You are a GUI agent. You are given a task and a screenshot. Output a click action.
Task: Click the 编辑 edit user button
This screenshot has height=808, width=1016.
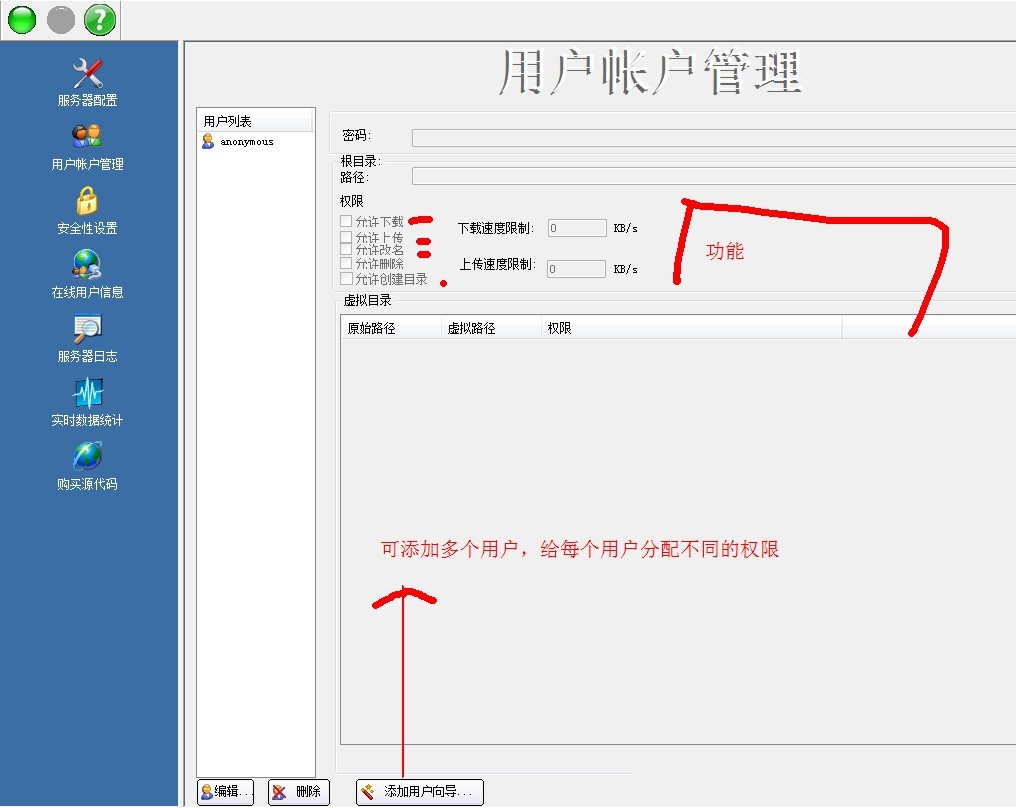[226, 792]
